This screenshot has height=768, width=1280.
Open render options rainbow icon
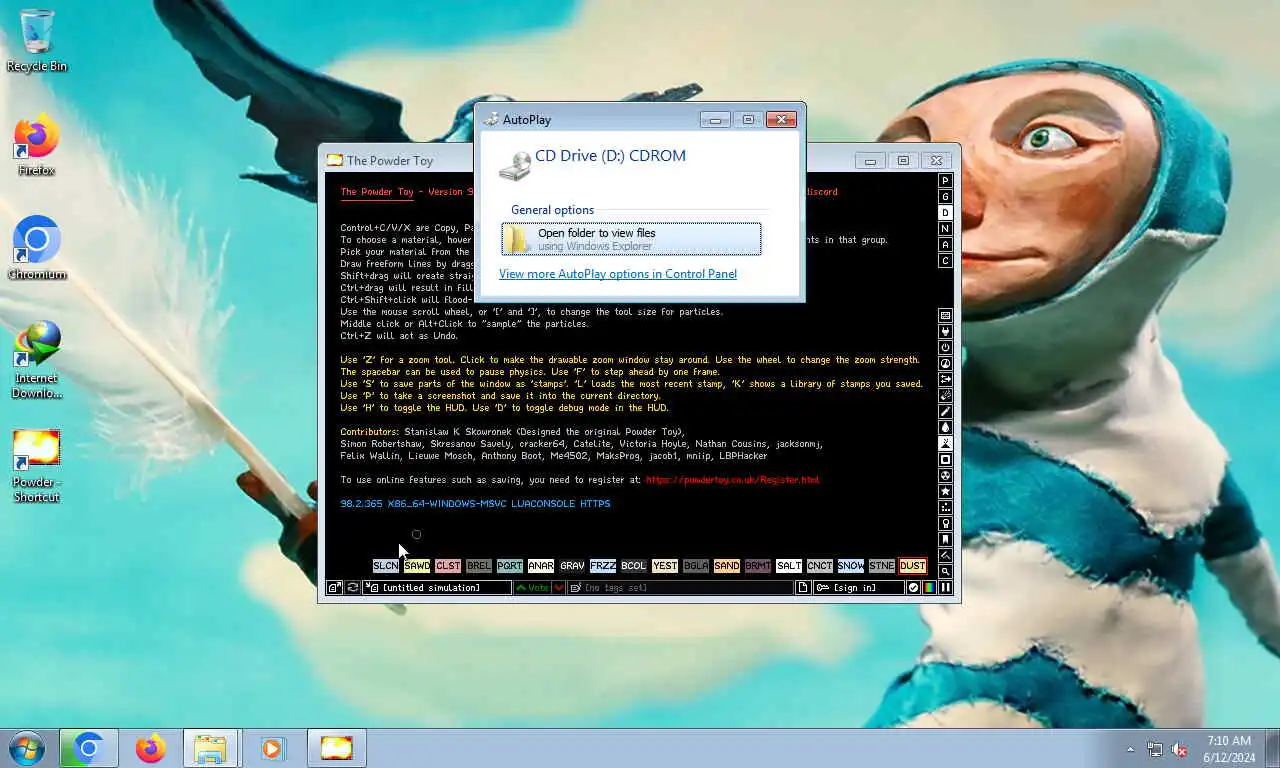point(929,588)
